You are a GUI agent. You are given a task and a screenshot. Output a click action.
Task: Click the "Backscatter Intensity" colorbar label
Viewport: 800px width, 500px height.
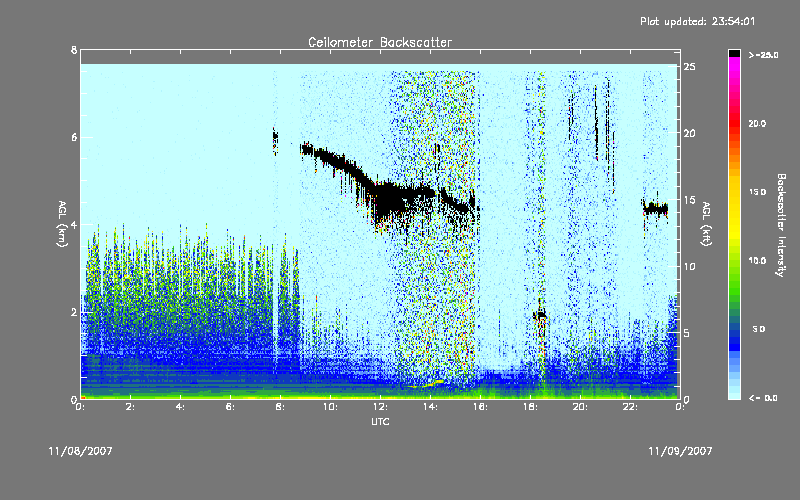pyautogui.click(x=781, y=225)
